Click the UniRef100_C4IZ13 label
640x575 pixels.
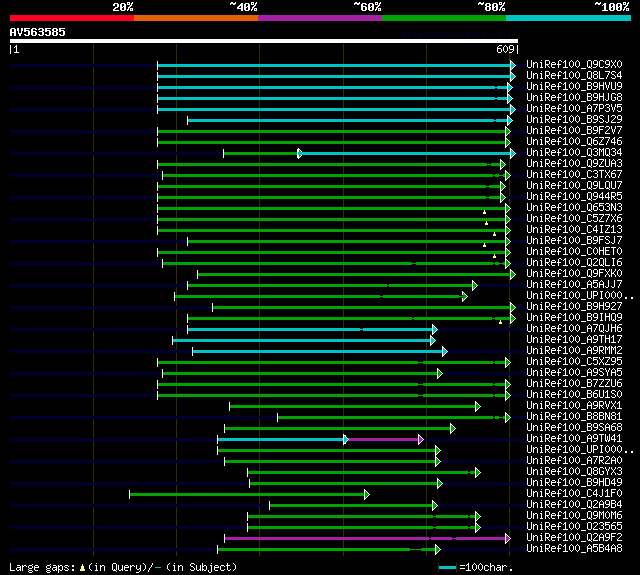pos(574,230)
